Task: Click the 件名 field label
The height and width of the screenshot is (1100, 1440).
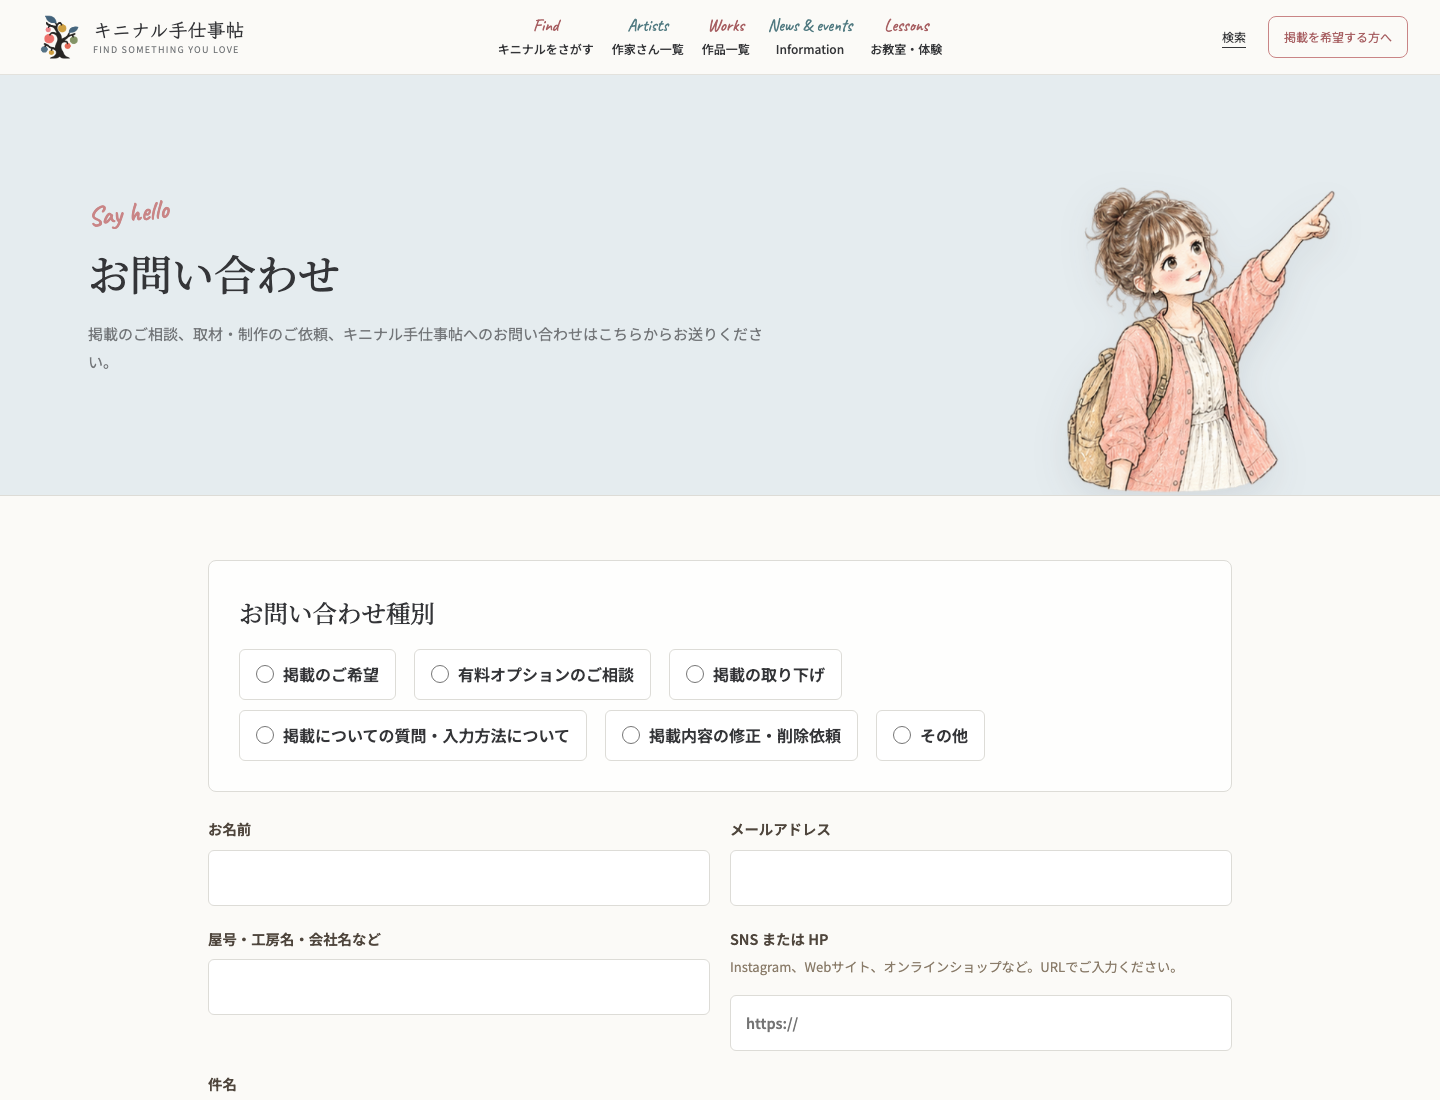Action: [x=222, y=1085]
